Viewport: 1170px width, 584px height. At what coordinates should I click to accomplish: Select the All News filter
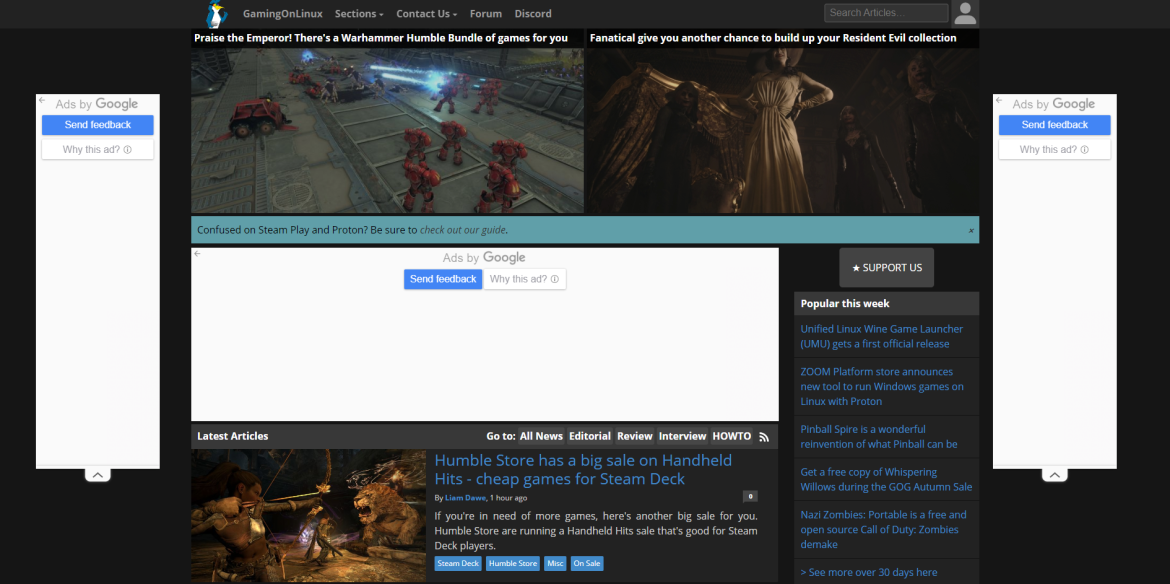pos(541,436)
